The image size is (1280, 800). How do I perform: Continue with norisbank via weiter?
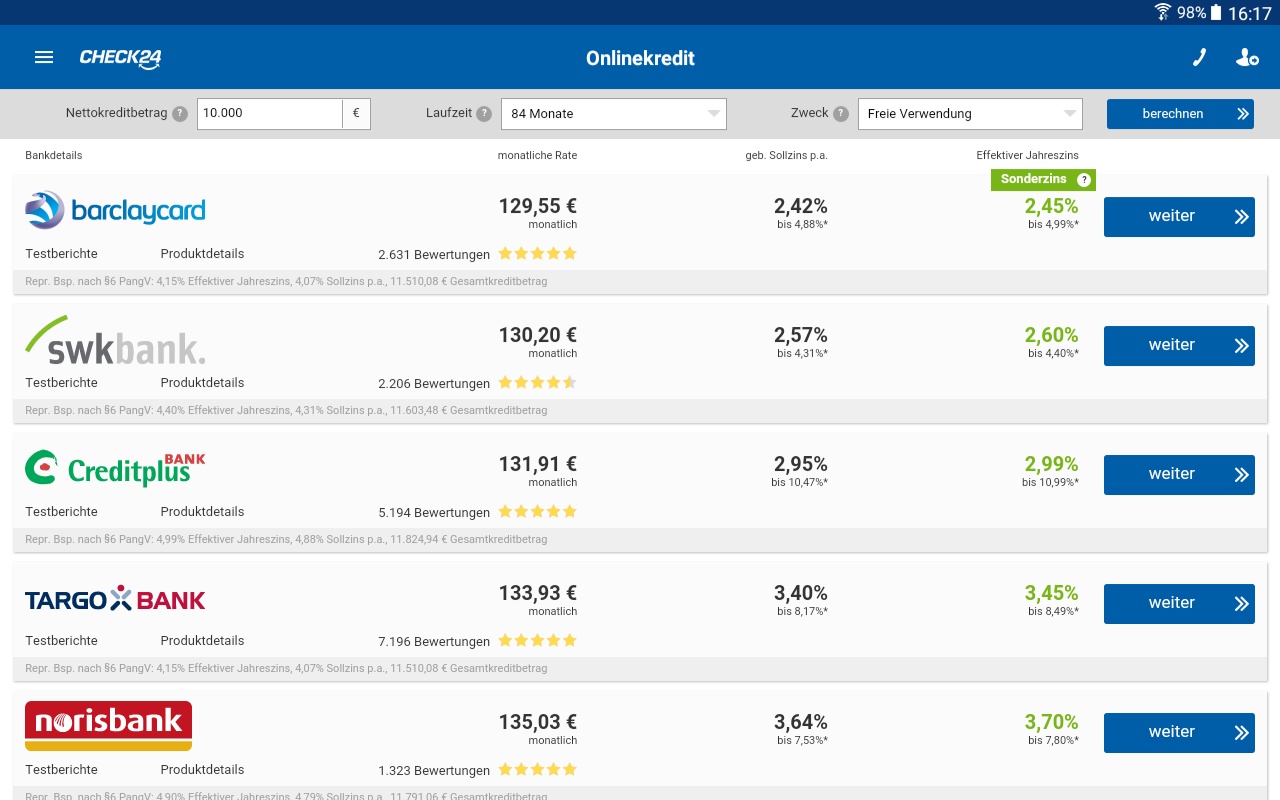click(1179, 732)
